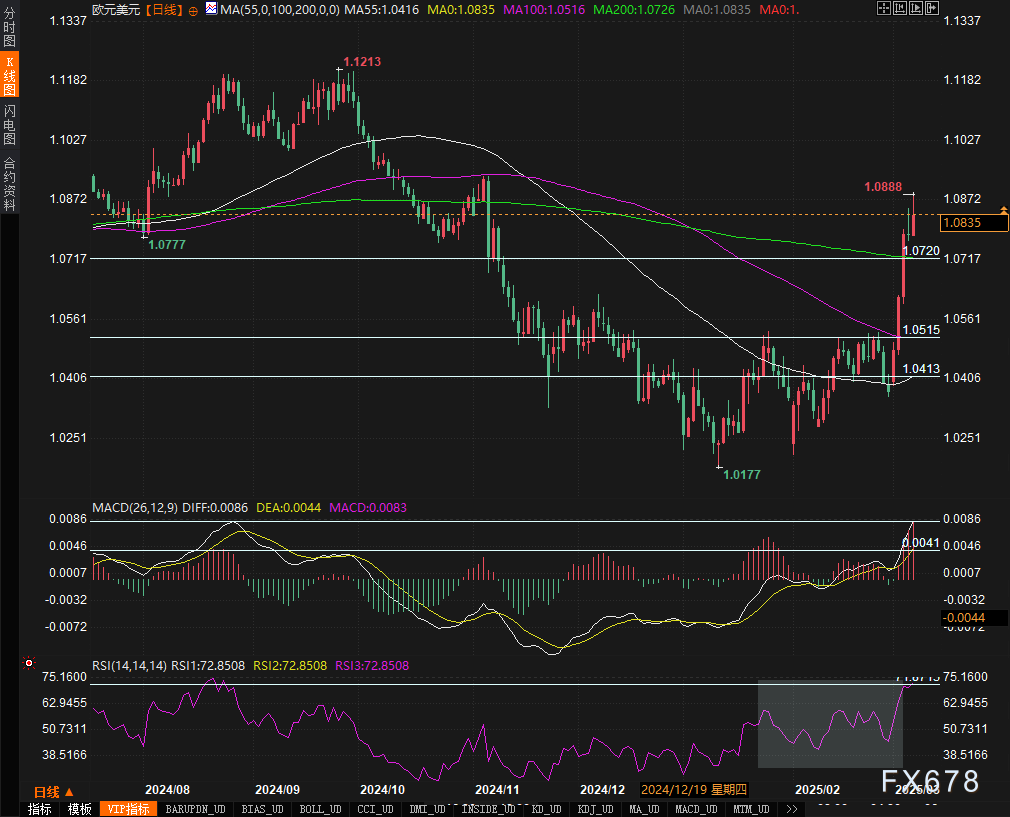Select the K线图 sidebar tab

tap(9, 75)
